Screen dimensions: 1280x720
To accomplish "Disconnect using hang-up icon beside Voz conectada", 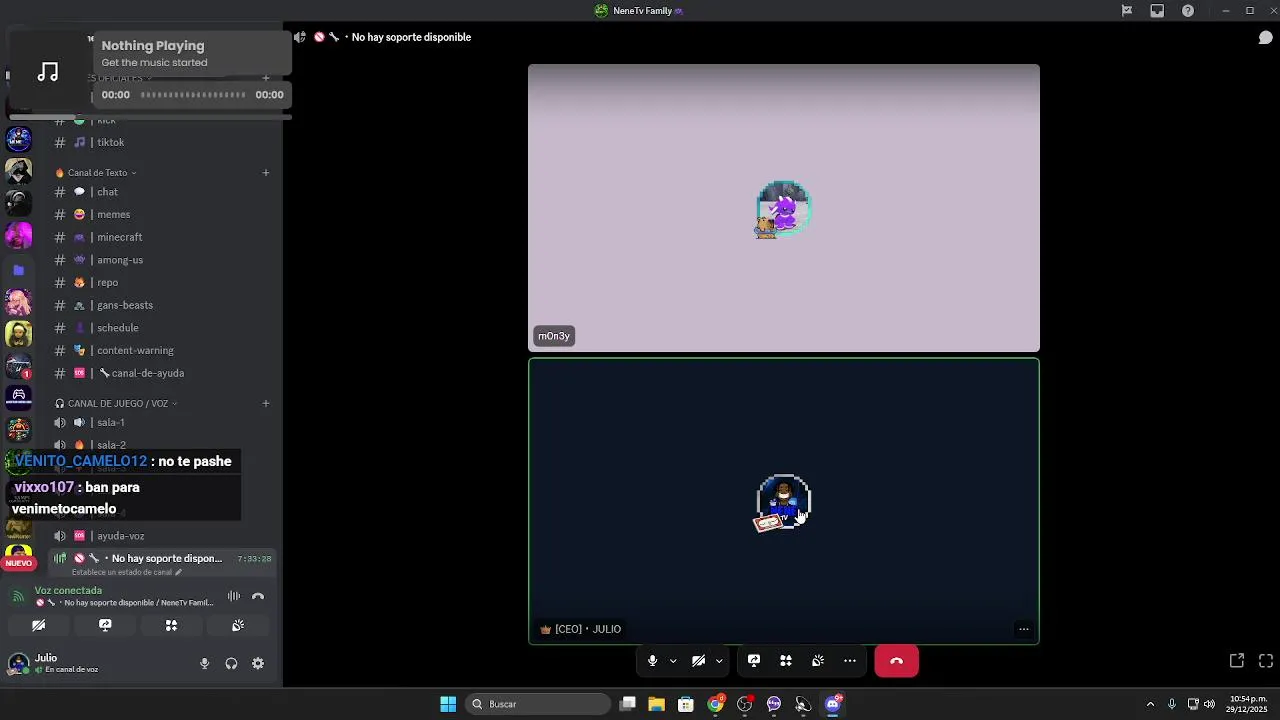I will click(258, 596).
